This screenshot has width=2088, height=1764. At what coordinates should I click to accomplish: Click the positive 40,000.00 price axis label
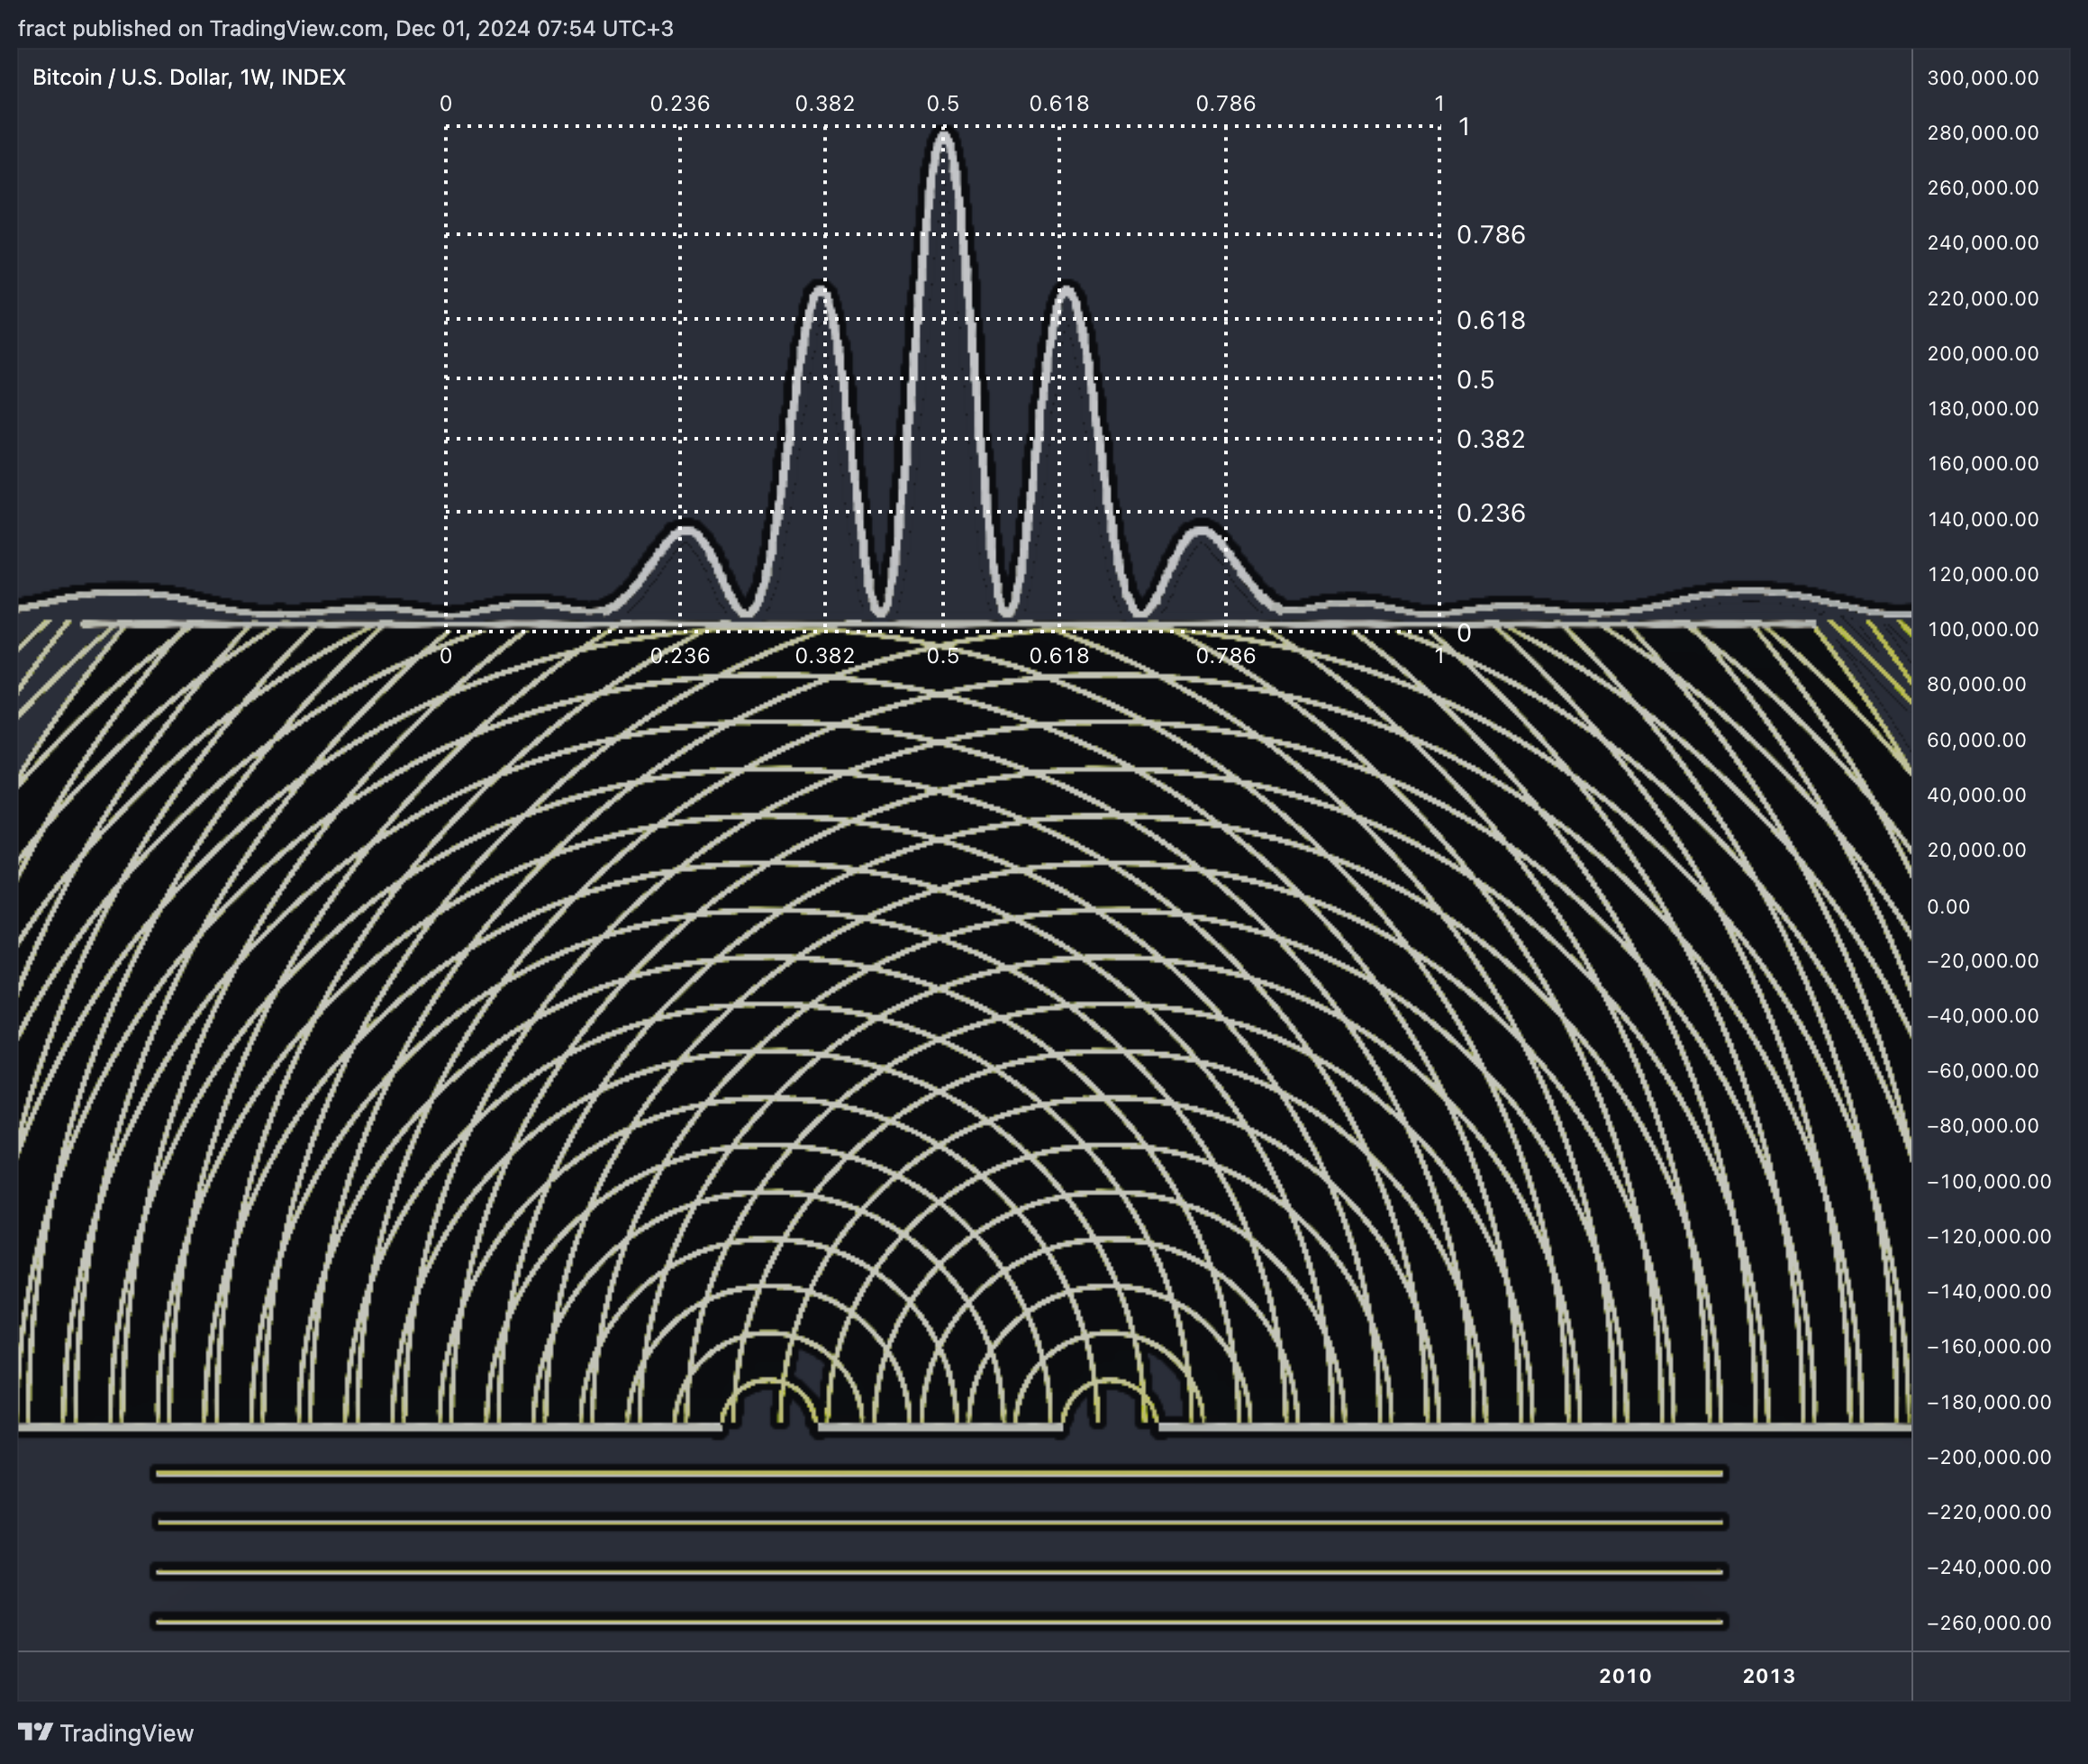[1977, 796]
